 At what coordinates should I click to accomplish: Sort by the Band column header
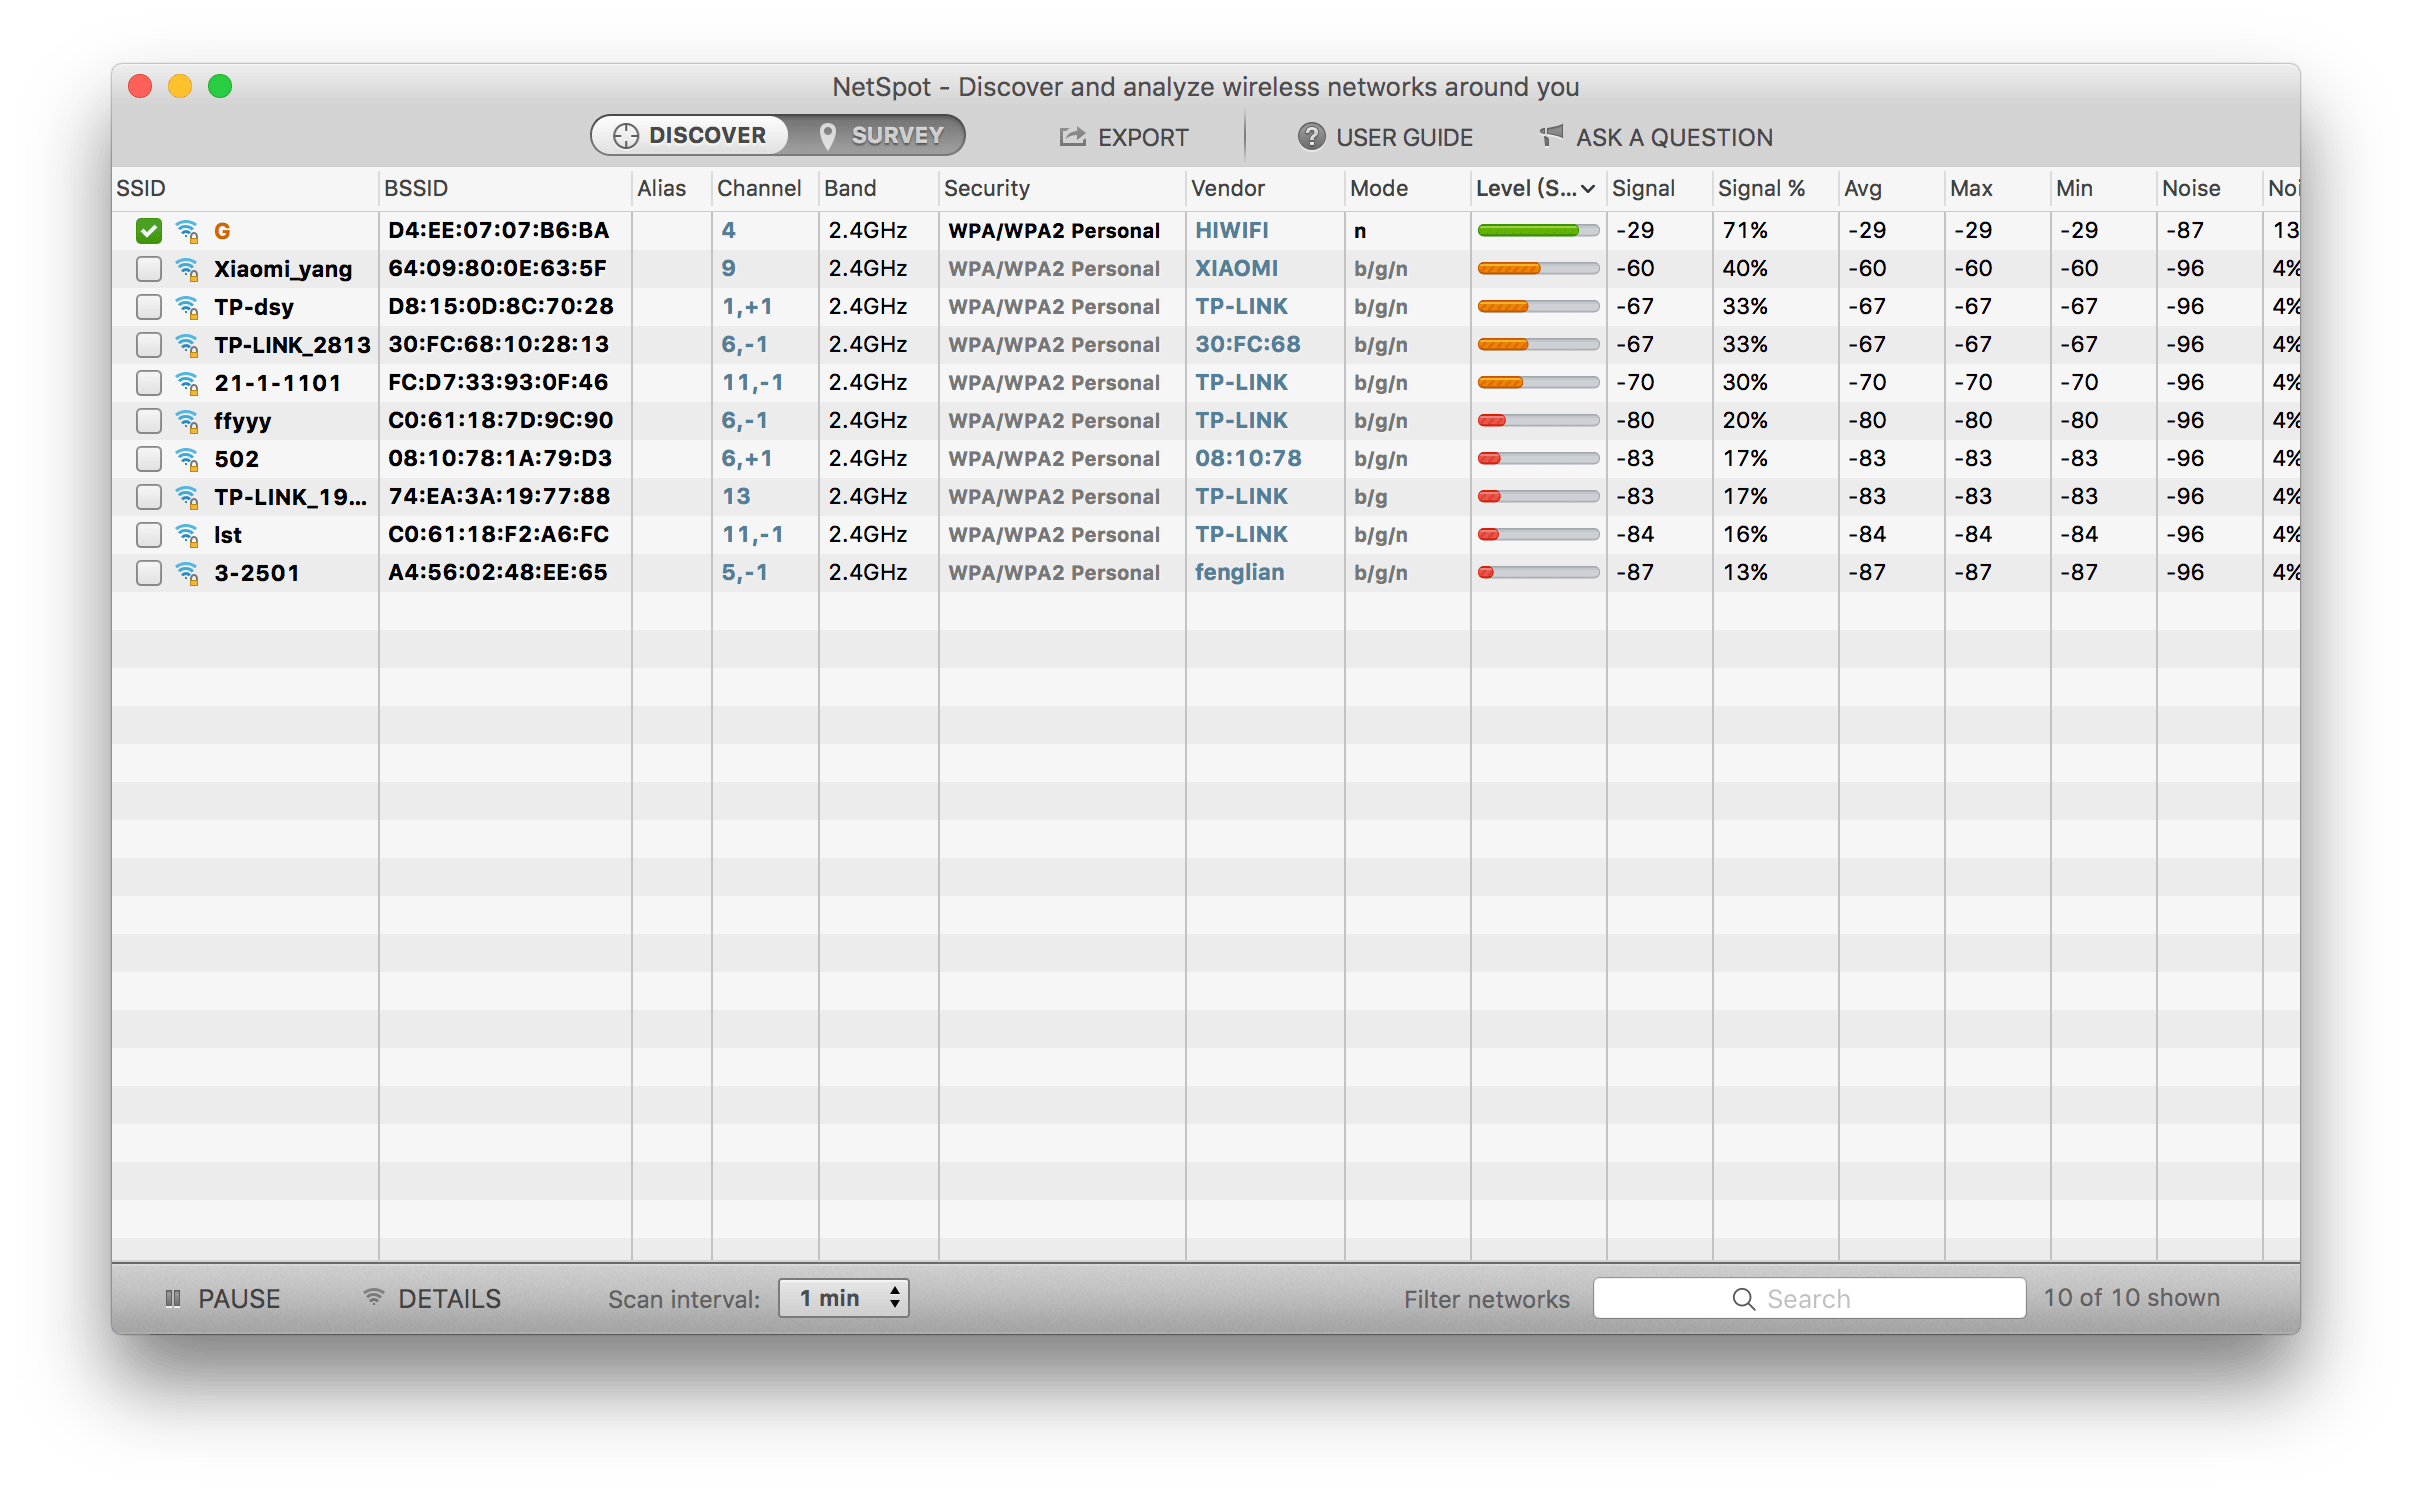878,188
